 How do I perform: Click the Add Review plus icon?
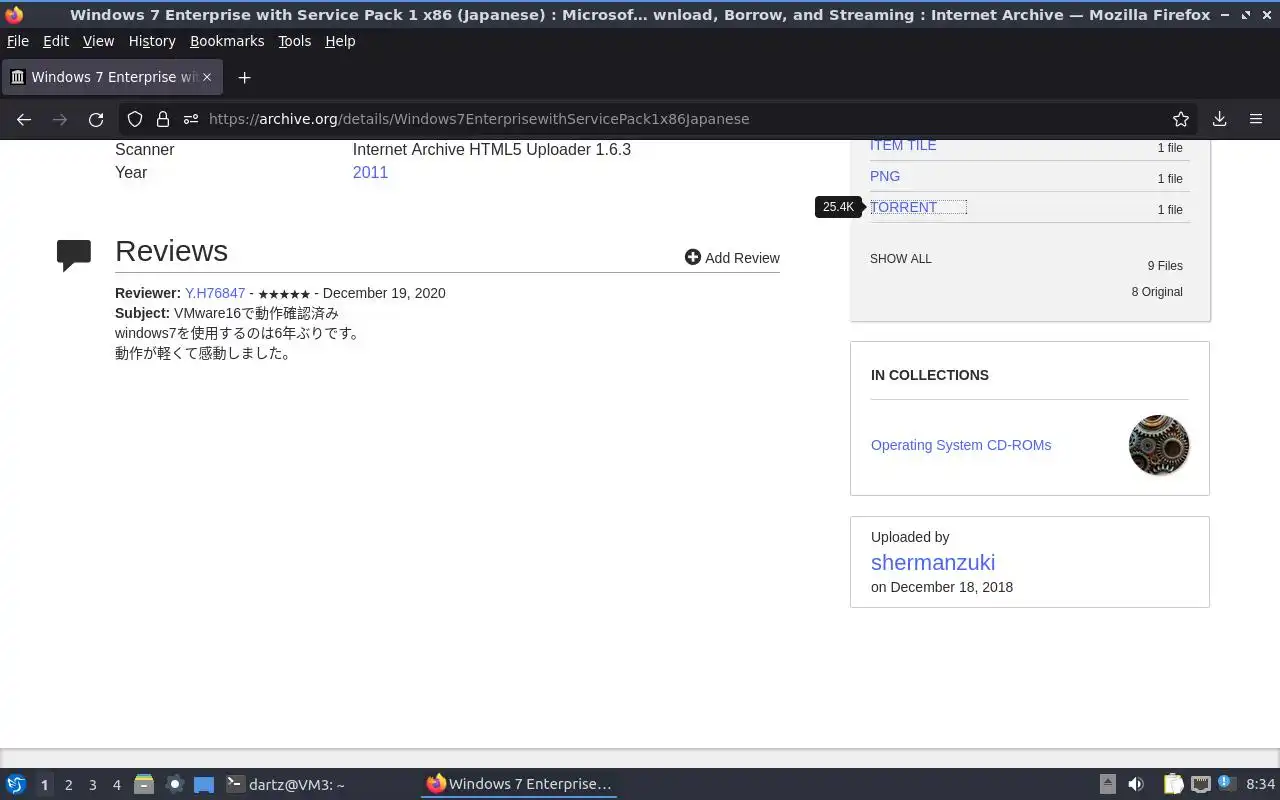point(692,257)
